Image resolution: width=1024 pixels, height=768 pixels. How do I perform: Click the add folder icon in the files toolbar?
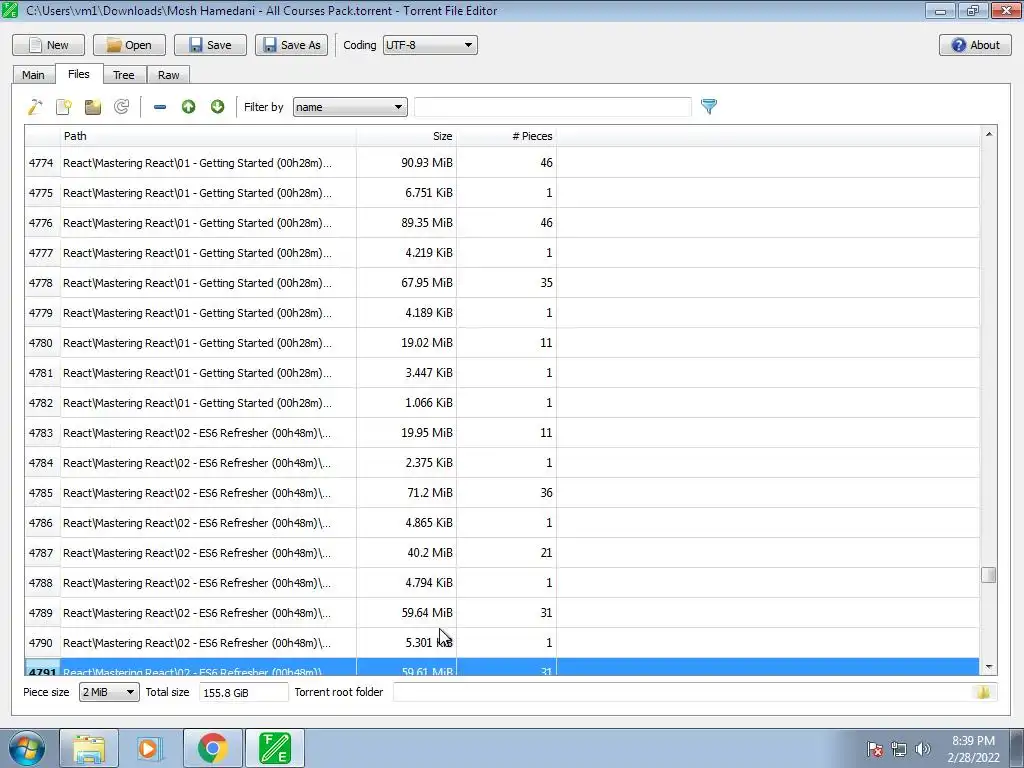point(93,106)
